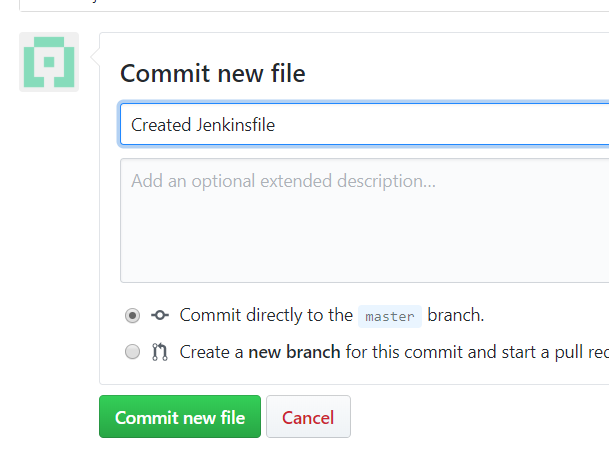609x470 pixels.
Task: Click the word Created in the commit message
Action: (x=161, y=125)
